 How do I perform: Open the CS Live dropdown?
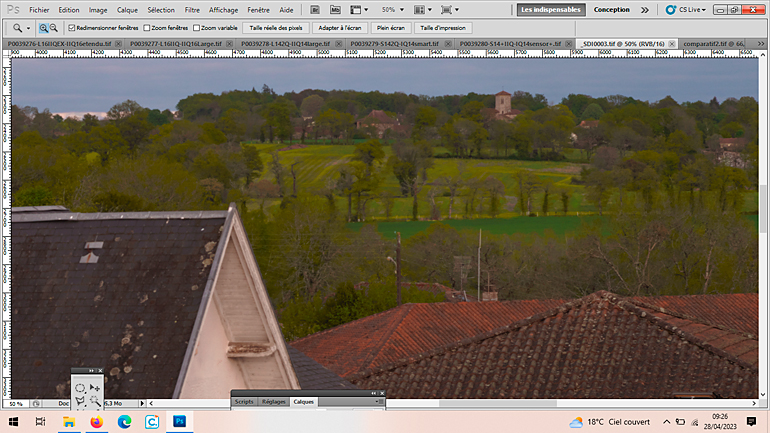click(686, 10)
